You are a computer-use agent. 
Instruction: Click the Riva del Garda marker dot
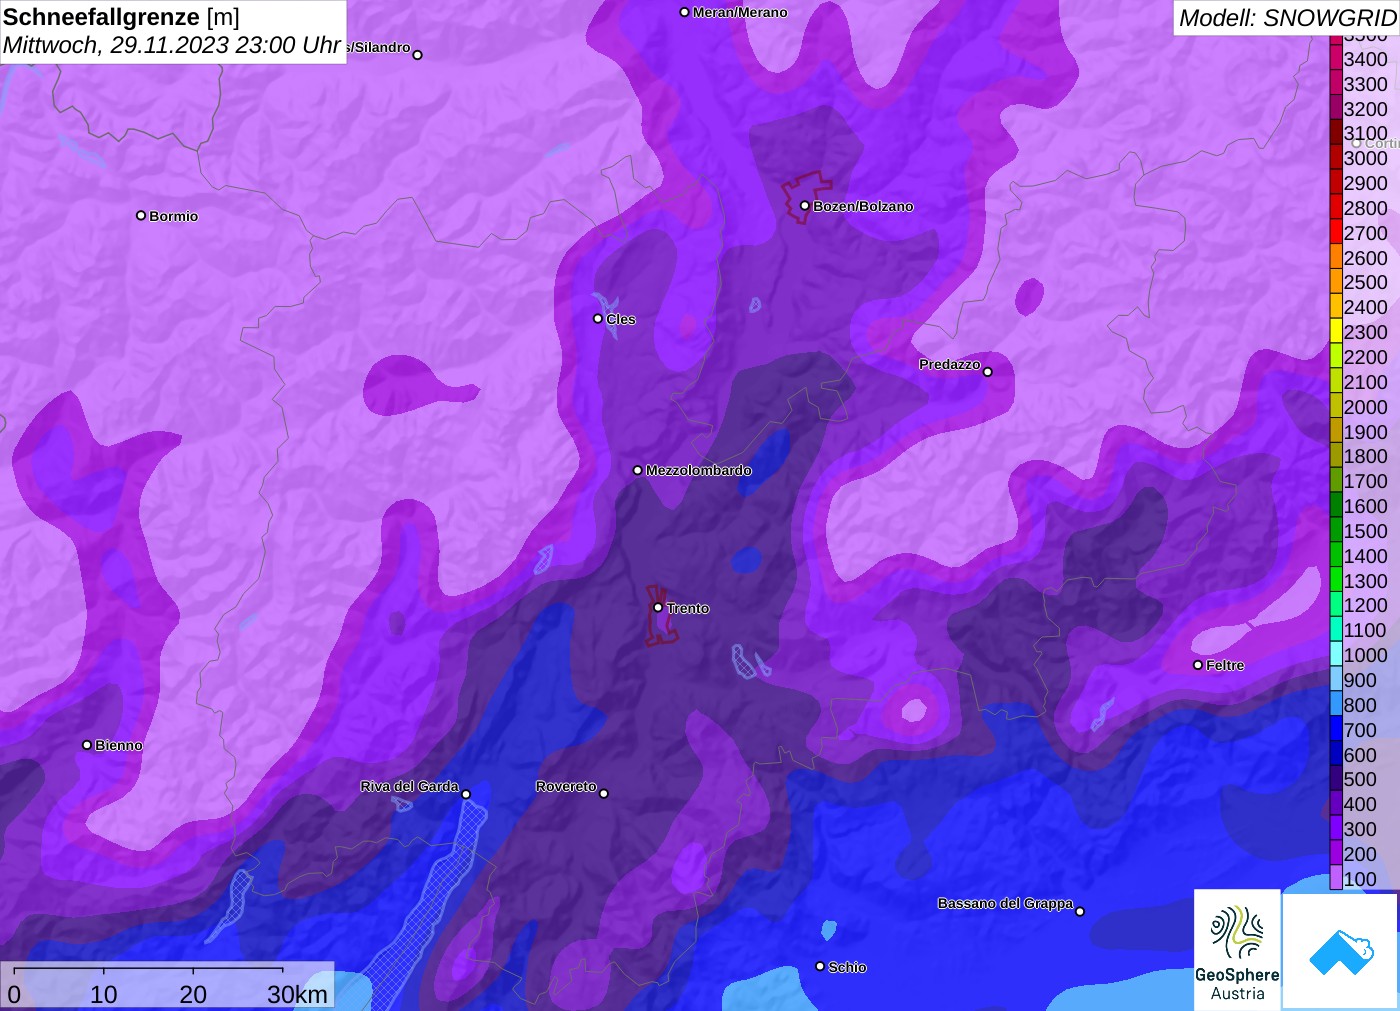click(x=466, y=794)
